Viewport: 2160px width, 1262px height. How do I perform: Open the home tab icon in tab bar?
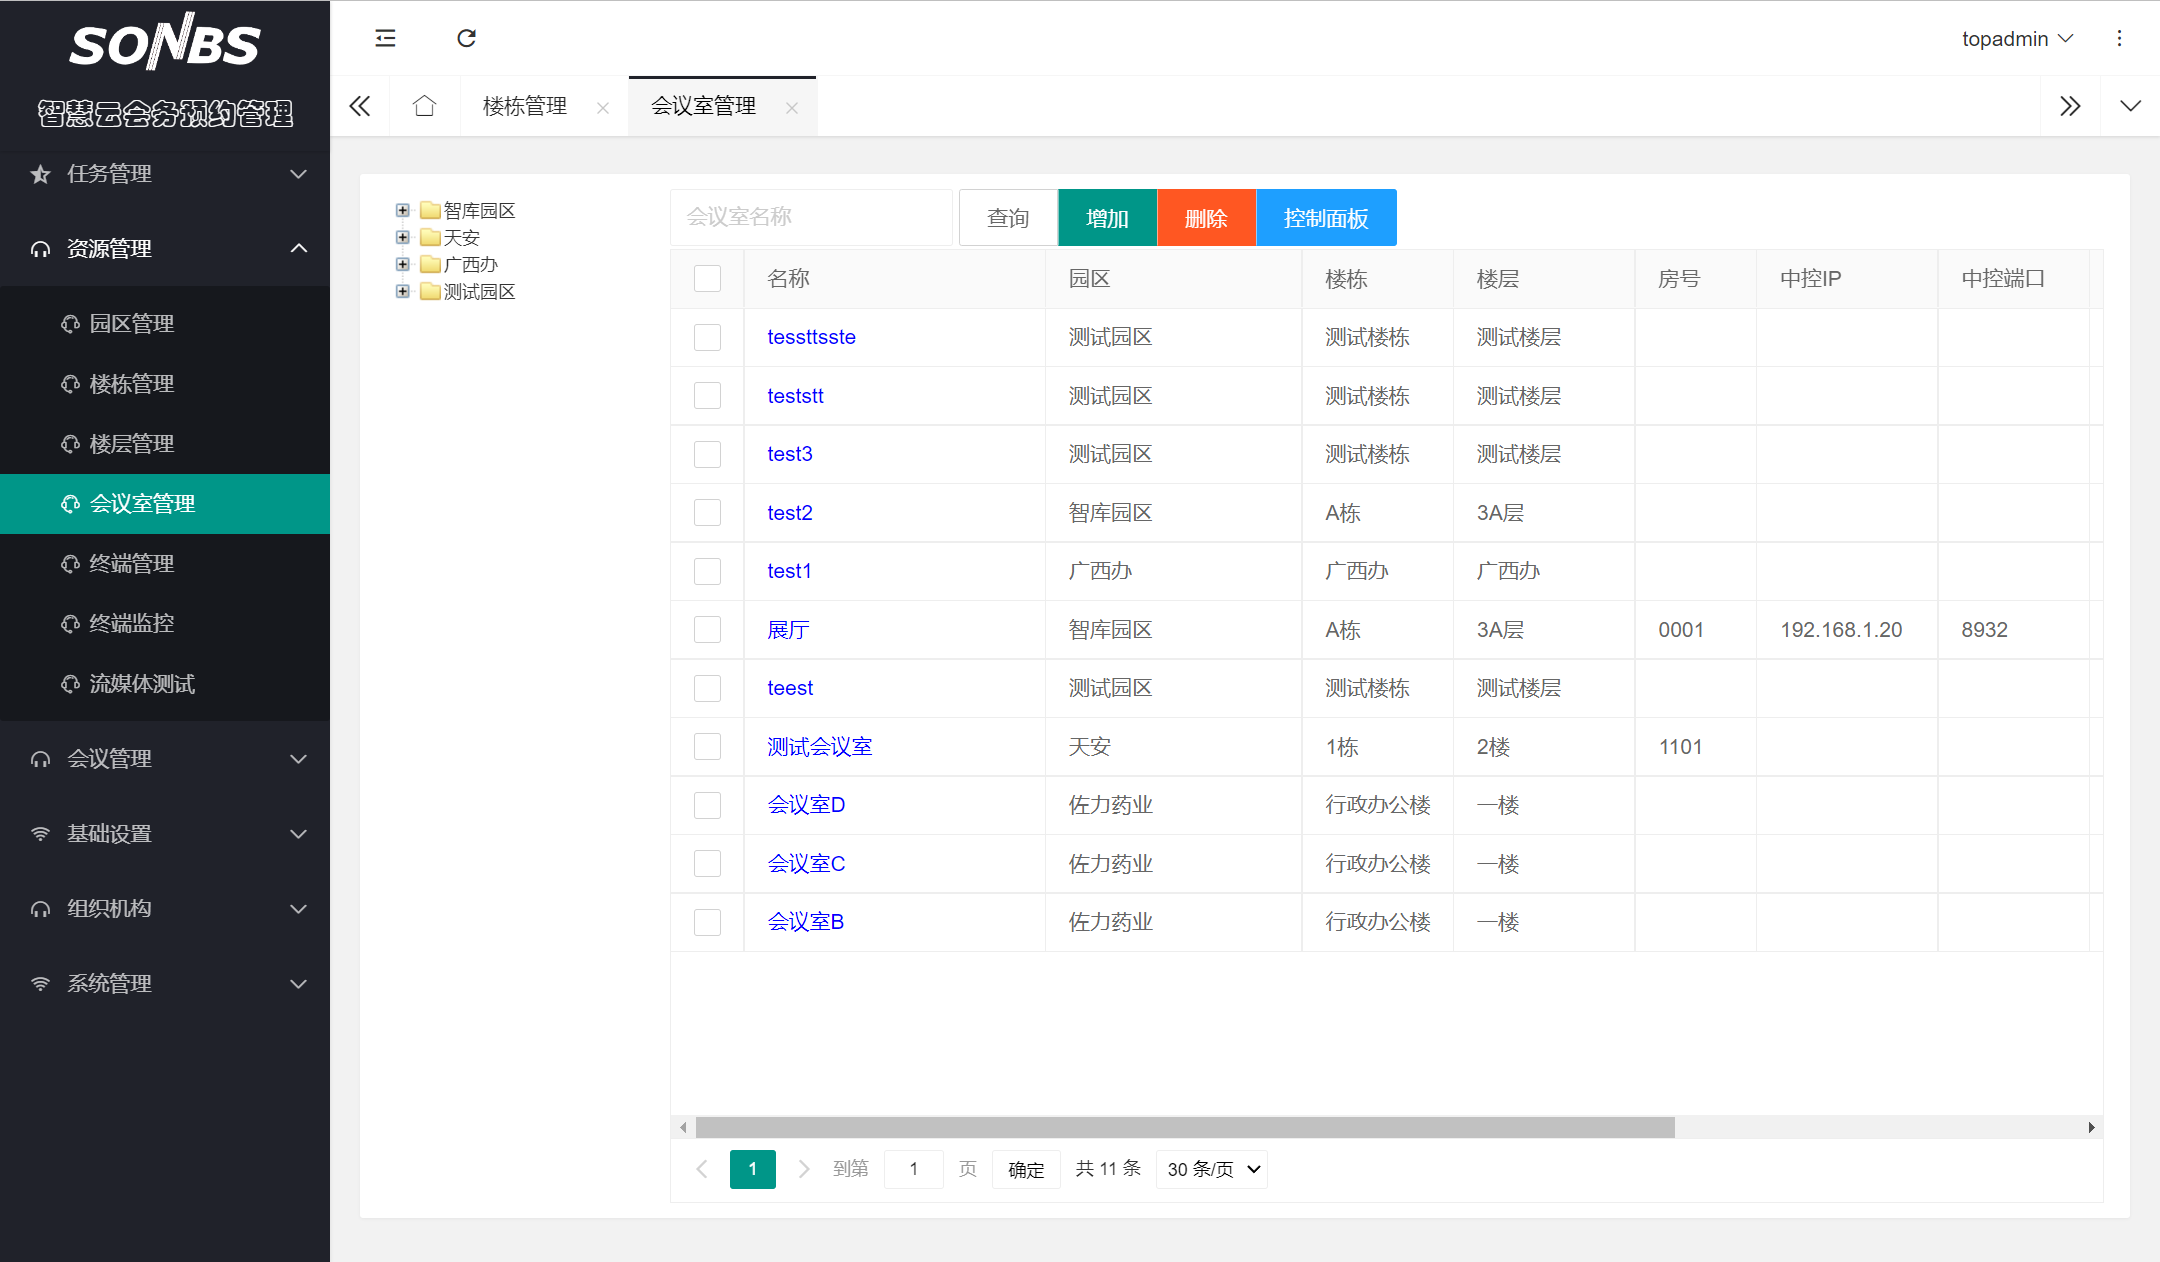[x=425, y=105]
